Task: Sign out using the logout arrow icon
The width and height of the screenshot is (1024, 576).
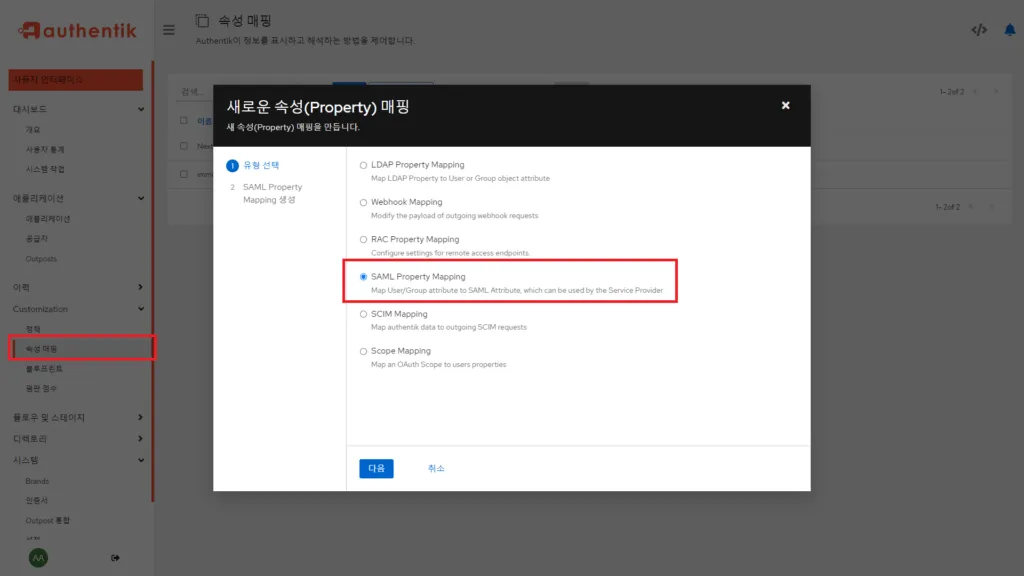Action: coord(116,558)
